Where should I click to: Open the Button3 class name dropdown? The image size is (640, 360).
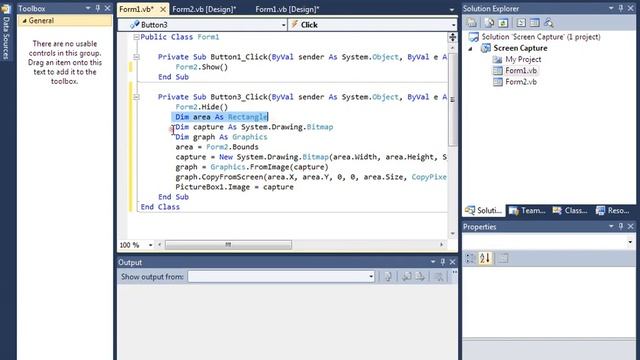coord(283,25)
